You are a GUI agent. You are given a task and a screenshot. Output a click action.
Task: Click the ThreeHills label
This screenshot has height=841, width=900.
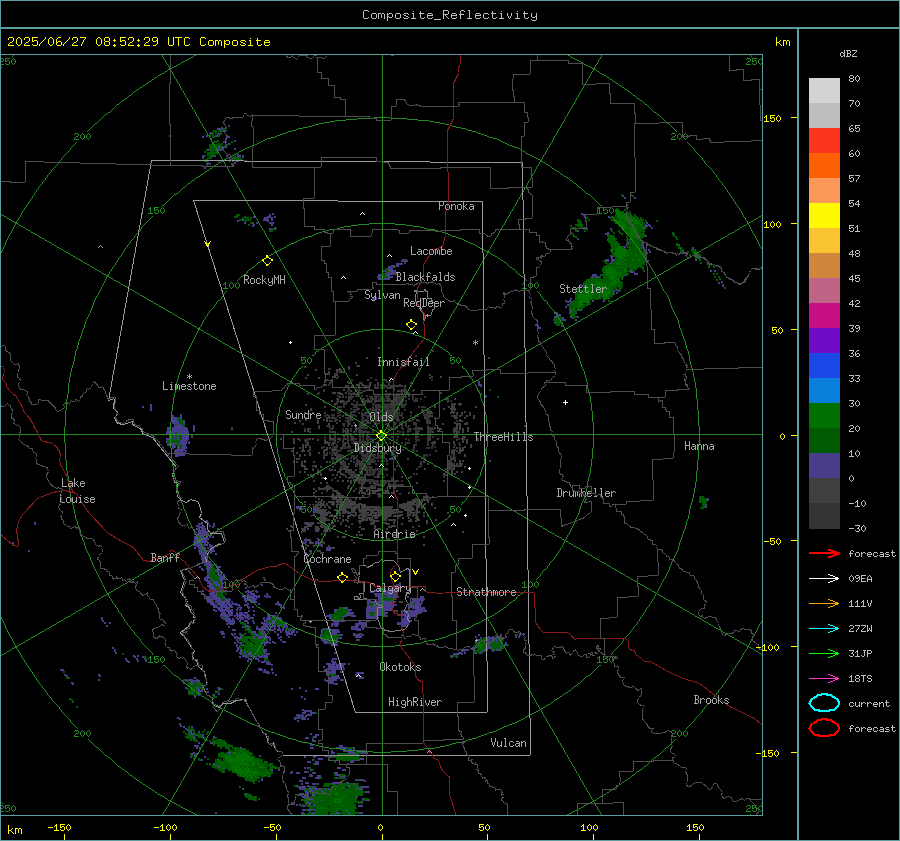point(503,437)
